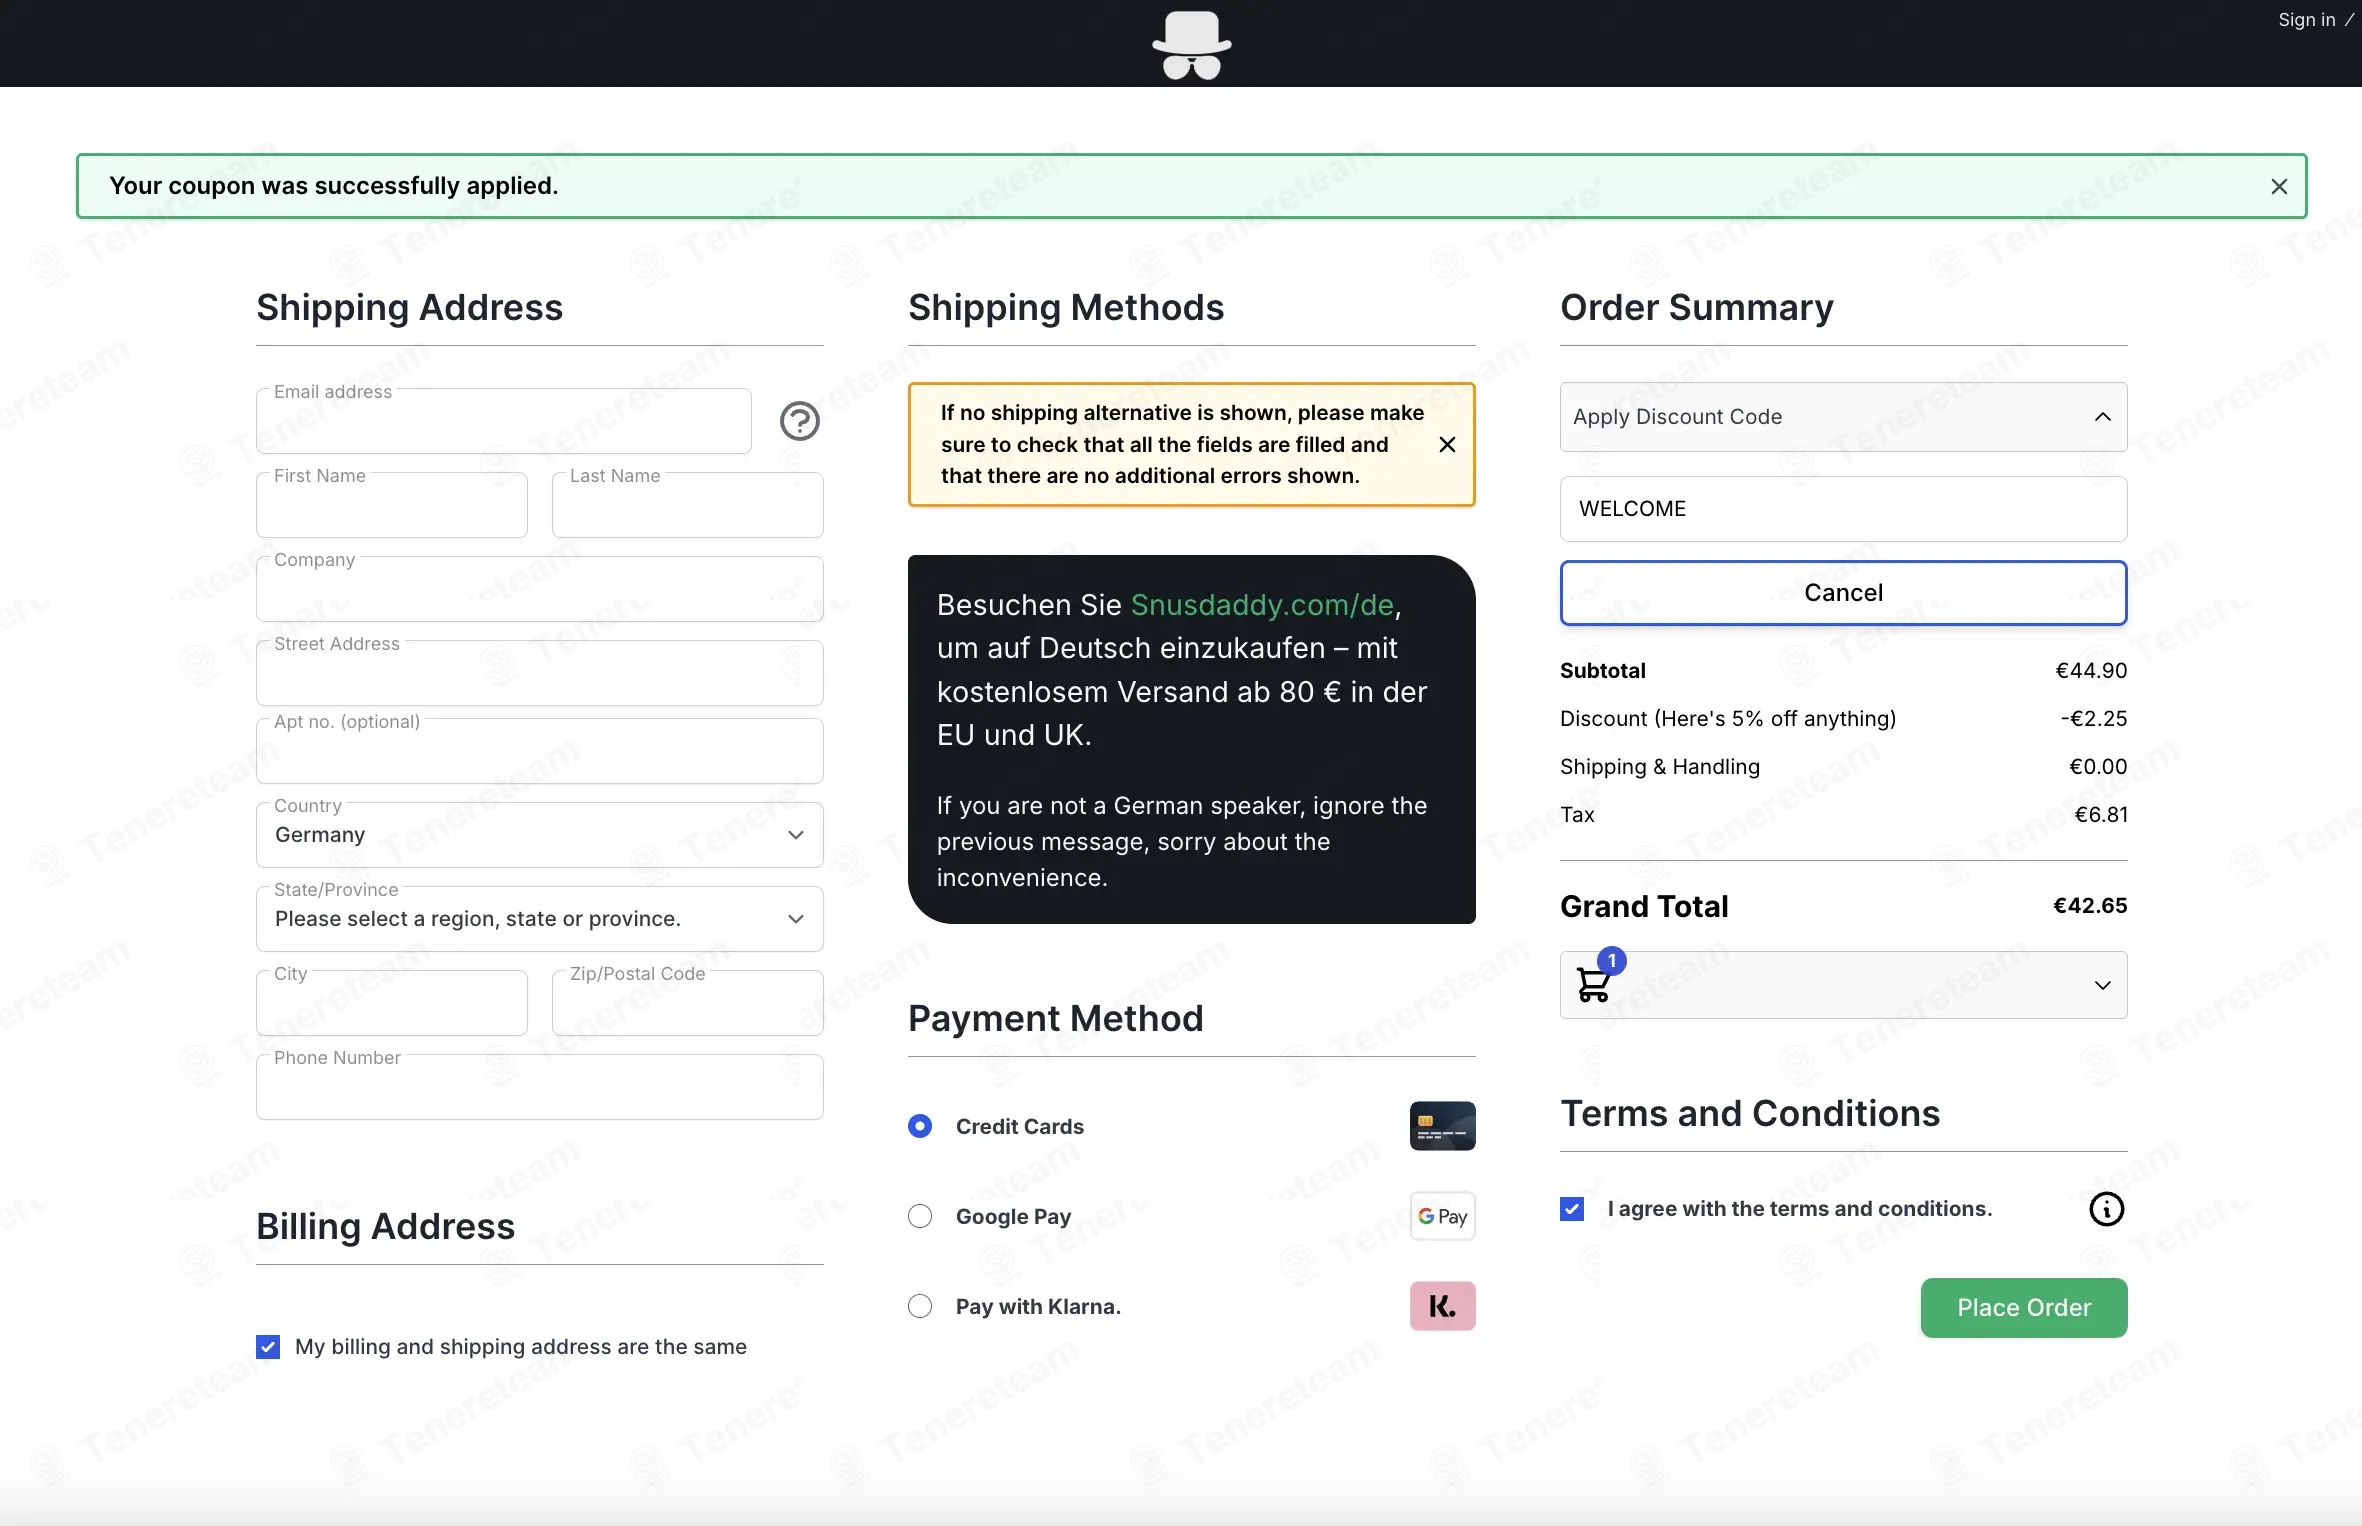
Task: Select Credit Cards payment method
Action: (920, 1126)
